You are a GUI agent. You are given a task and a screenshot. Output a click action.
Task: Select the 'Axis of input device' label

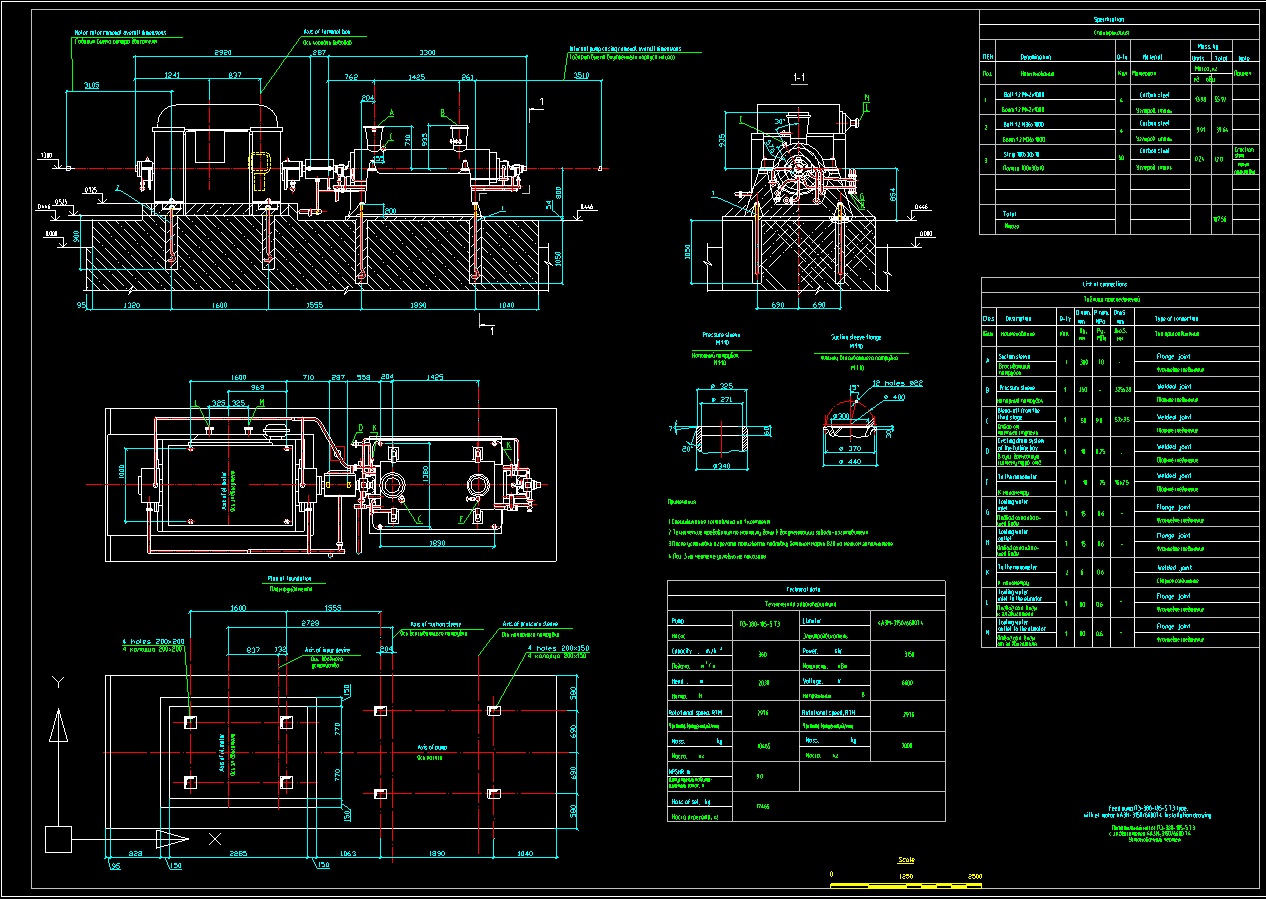click(325, 648)
